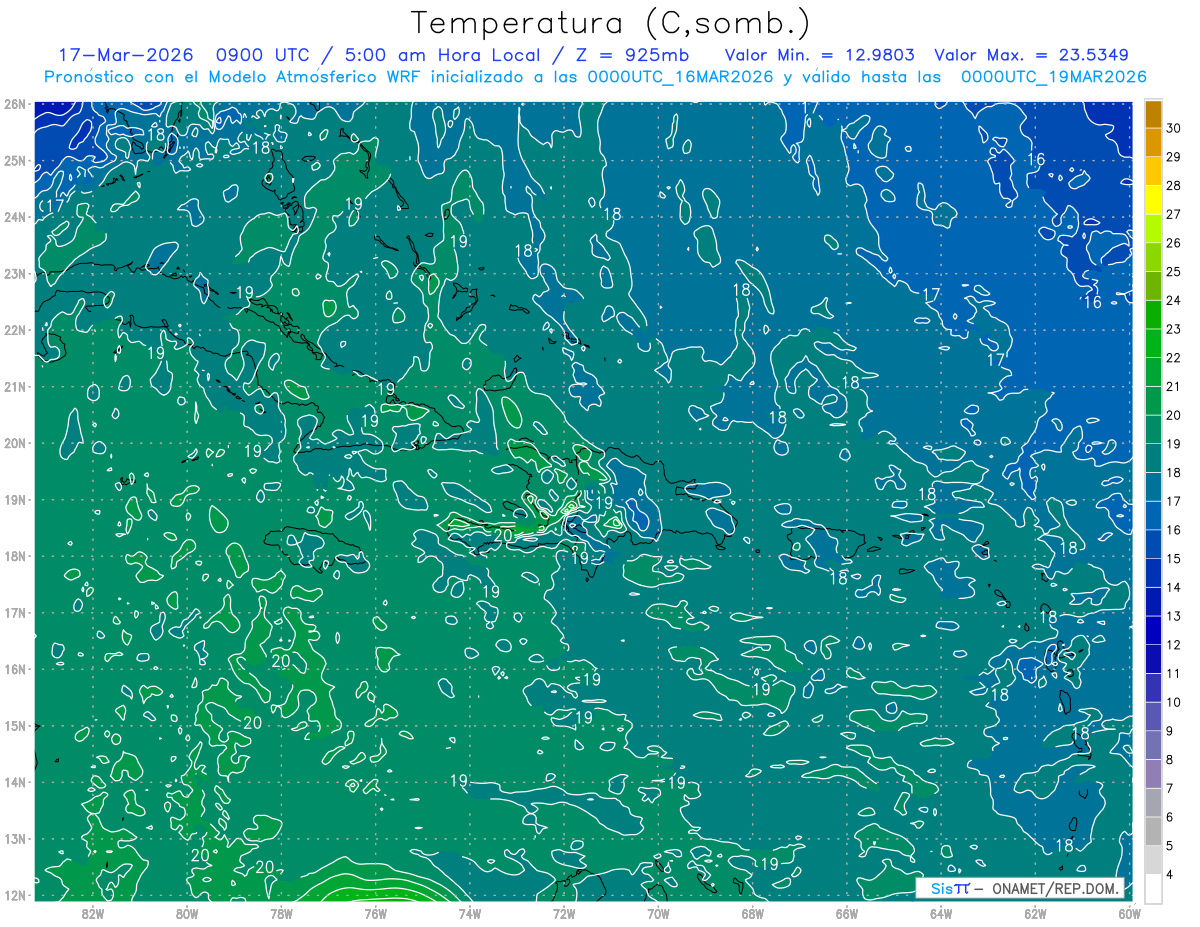
Task: Click the 13N latitude axis label
Action: tap(15, 839)
